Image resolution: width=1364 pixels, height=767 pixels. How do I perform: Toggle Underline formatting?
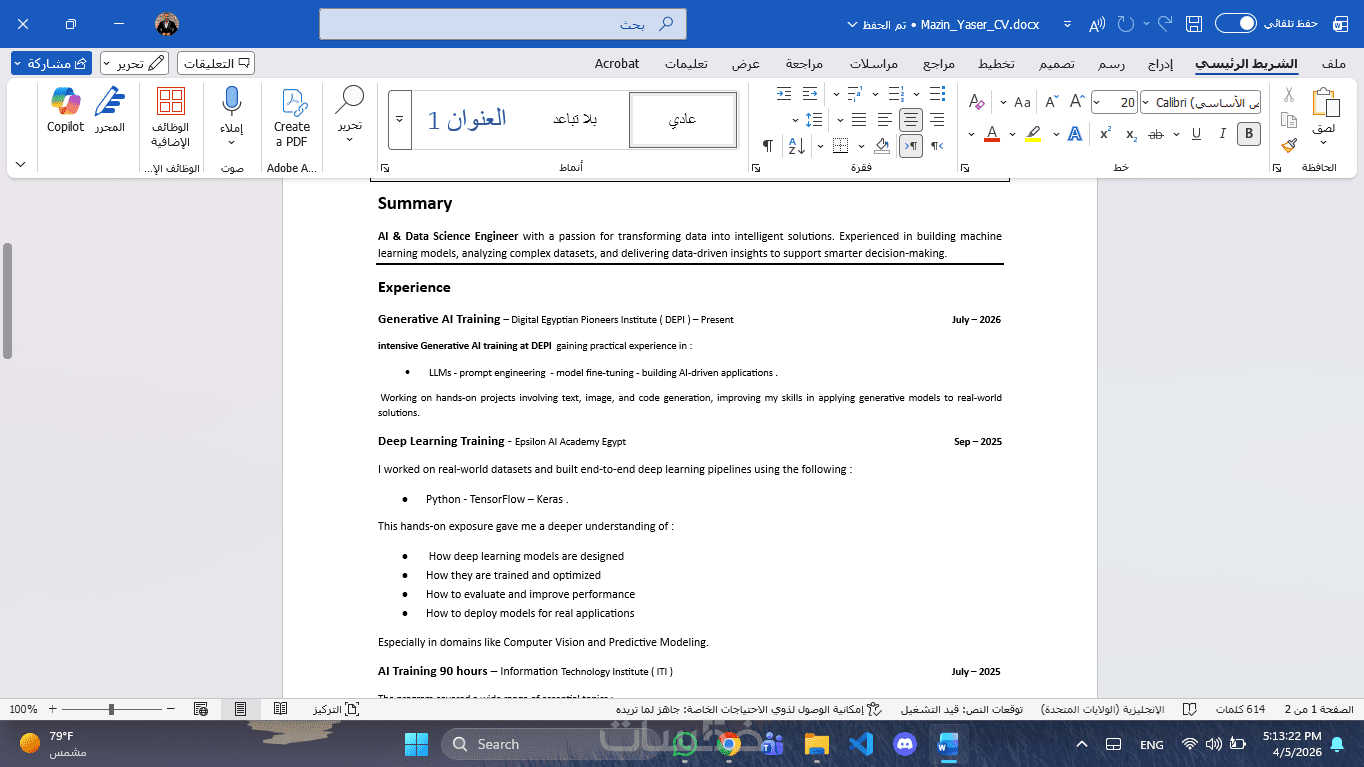click(1196, 134)
